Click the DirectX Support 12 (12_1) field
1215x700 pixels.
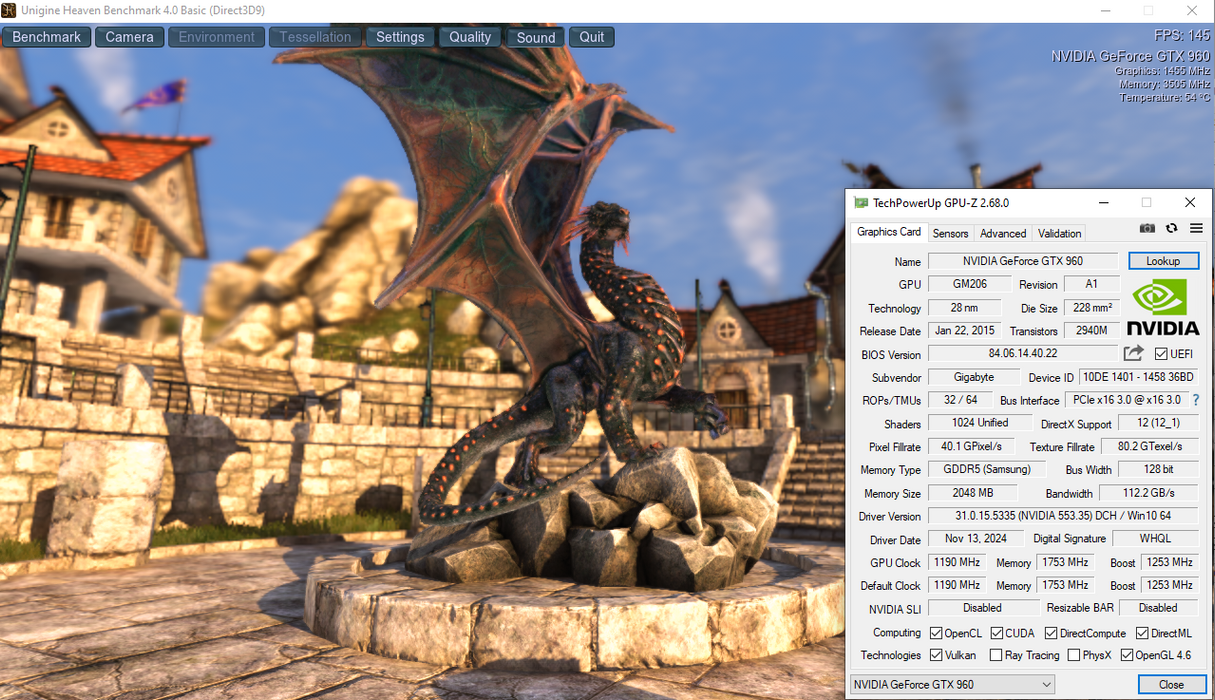(1158, 423)
